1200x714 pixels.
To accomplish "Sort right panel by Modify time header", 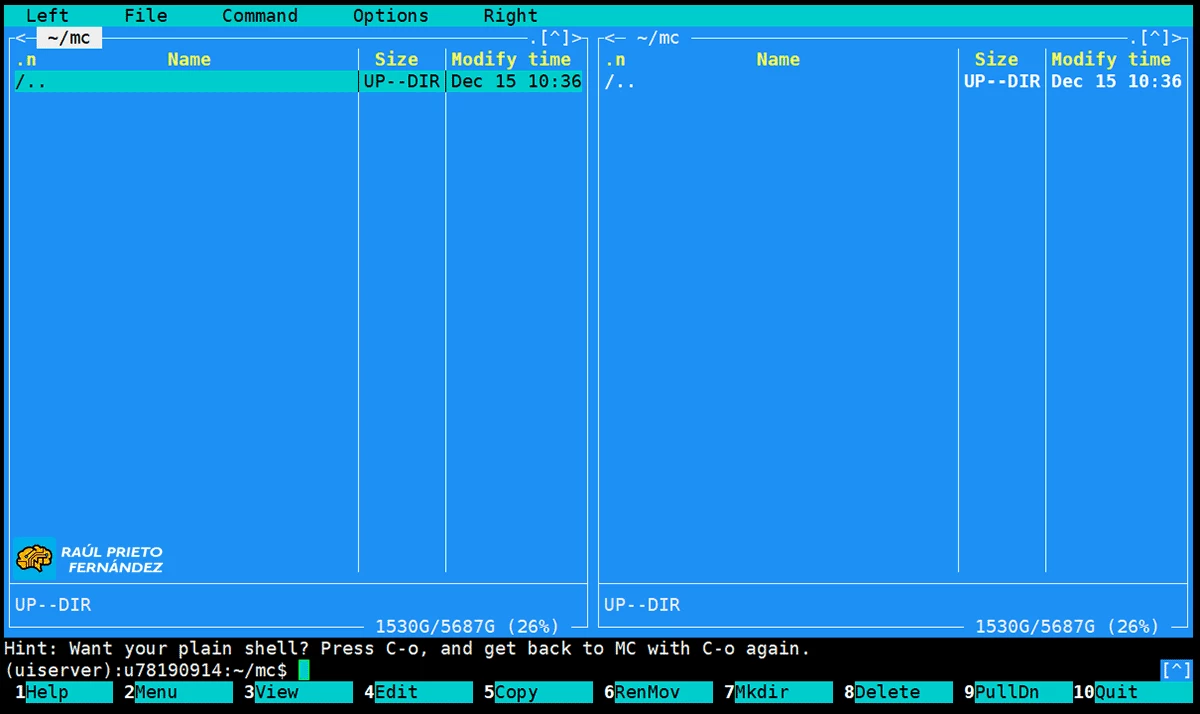I will 1116,60.
